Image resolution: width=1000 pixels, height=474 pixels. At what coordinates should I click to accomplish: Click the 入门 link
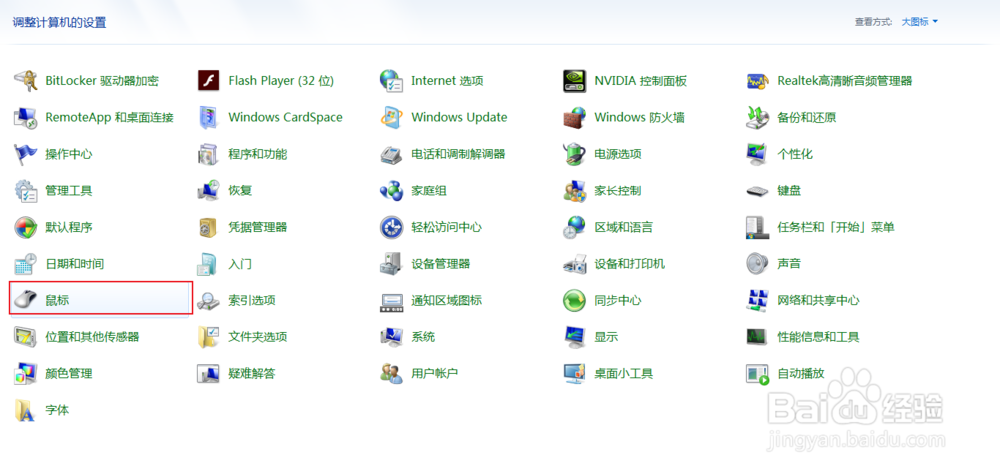(x=240, y=263)
